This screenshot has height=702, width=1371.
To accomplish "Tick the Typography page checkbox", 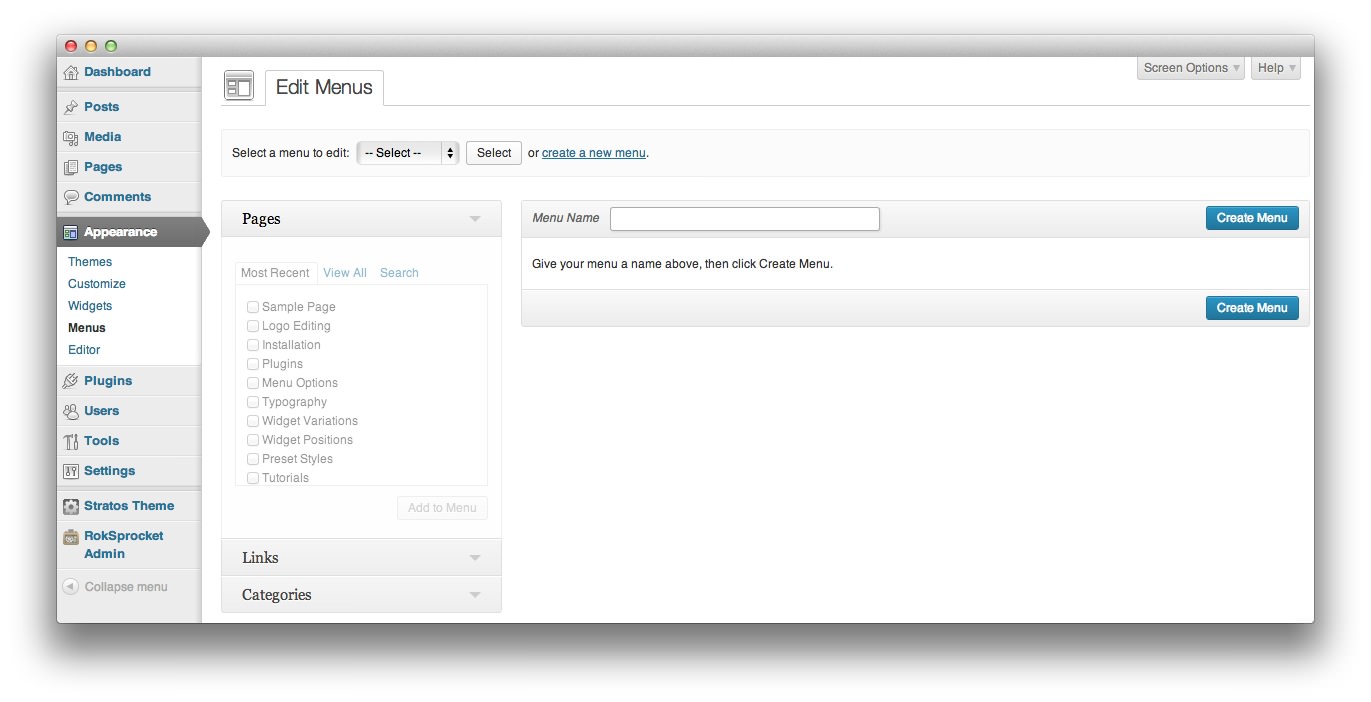I will coord(253,402).
